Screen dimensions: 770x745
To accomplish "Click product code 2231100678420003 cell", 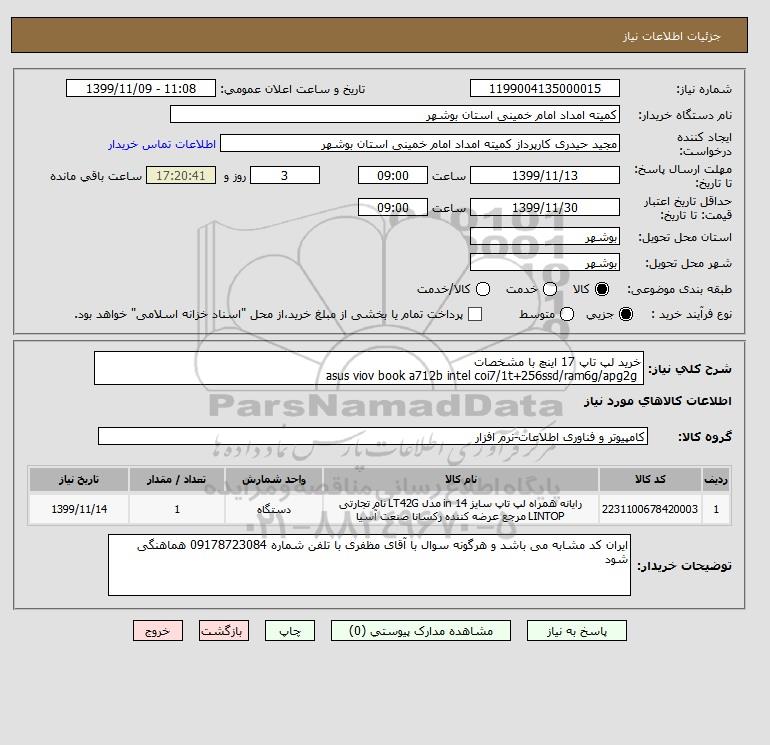I will click(x=650, y=509).
